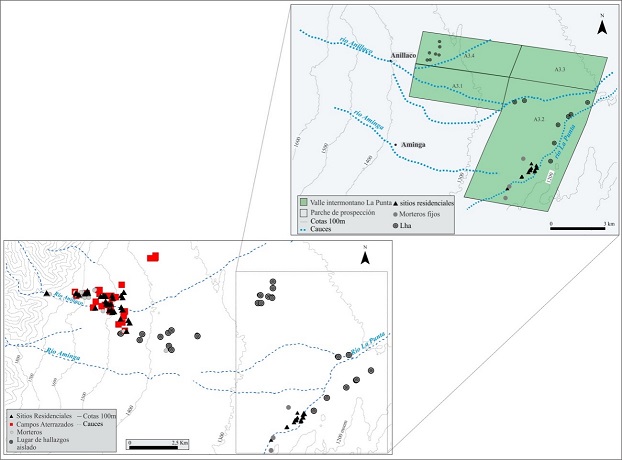Click the Morteros fijos legend dot

pos(396,214)
